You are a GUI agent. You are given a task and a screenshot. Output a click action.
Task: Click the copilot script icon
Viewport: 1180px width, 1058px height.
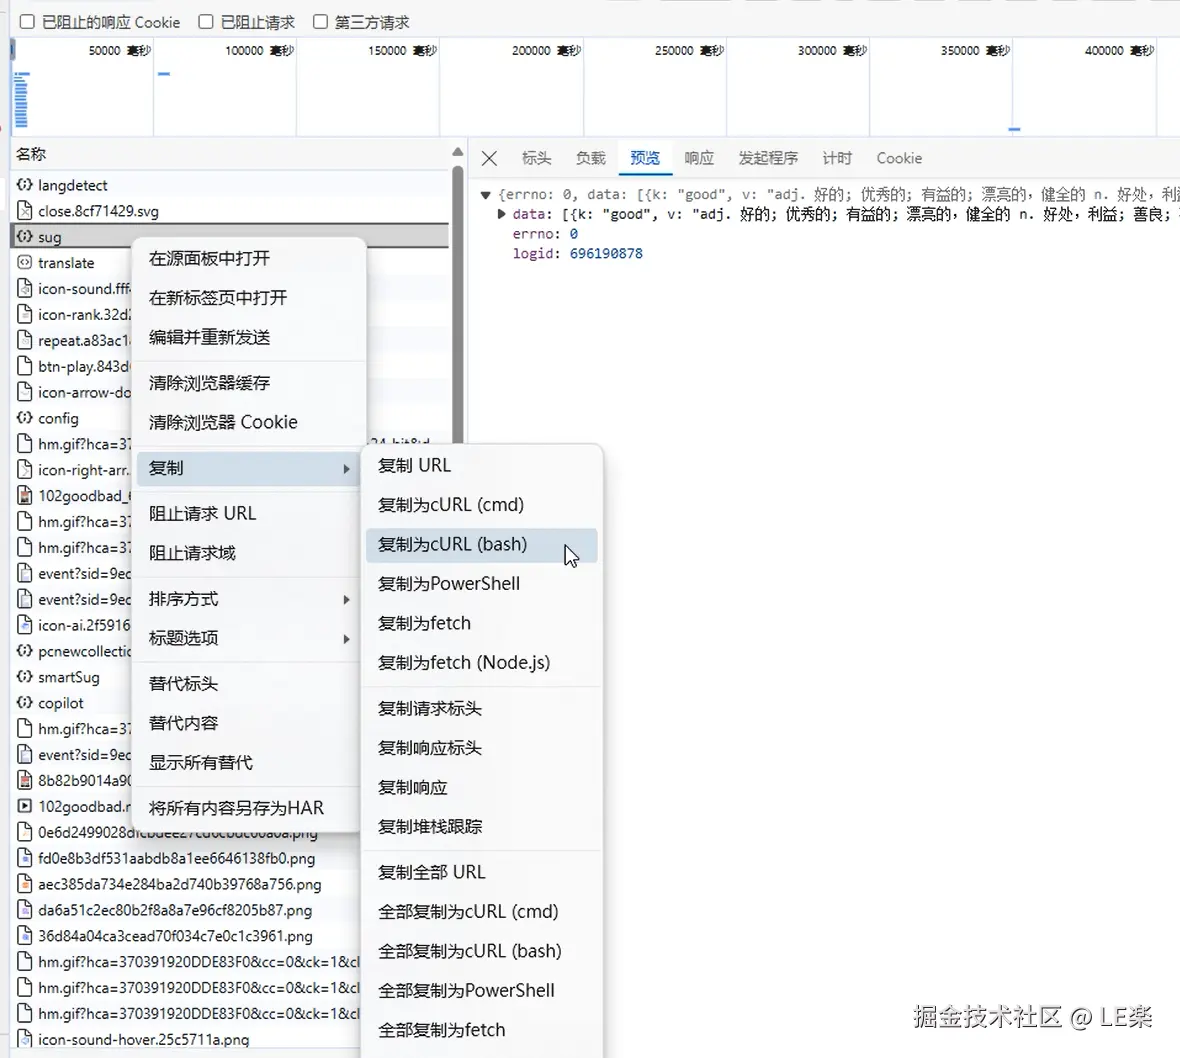point(22,703)
